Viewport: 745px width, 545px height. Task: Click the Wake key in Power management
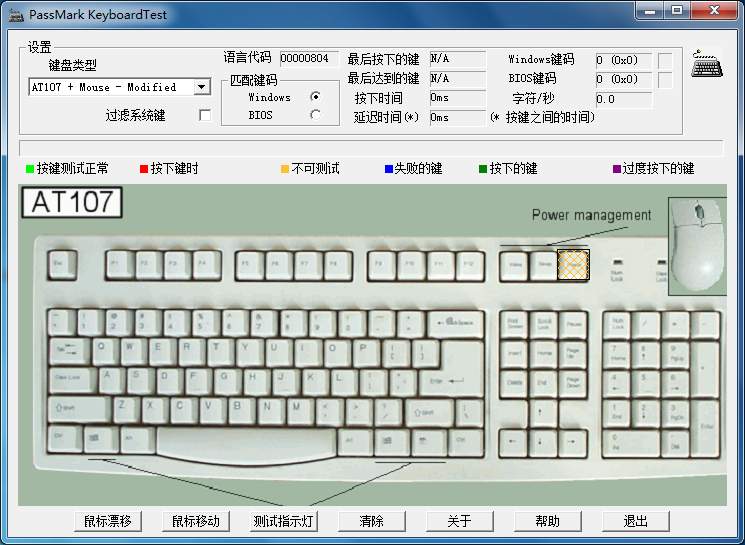point(515,266)
